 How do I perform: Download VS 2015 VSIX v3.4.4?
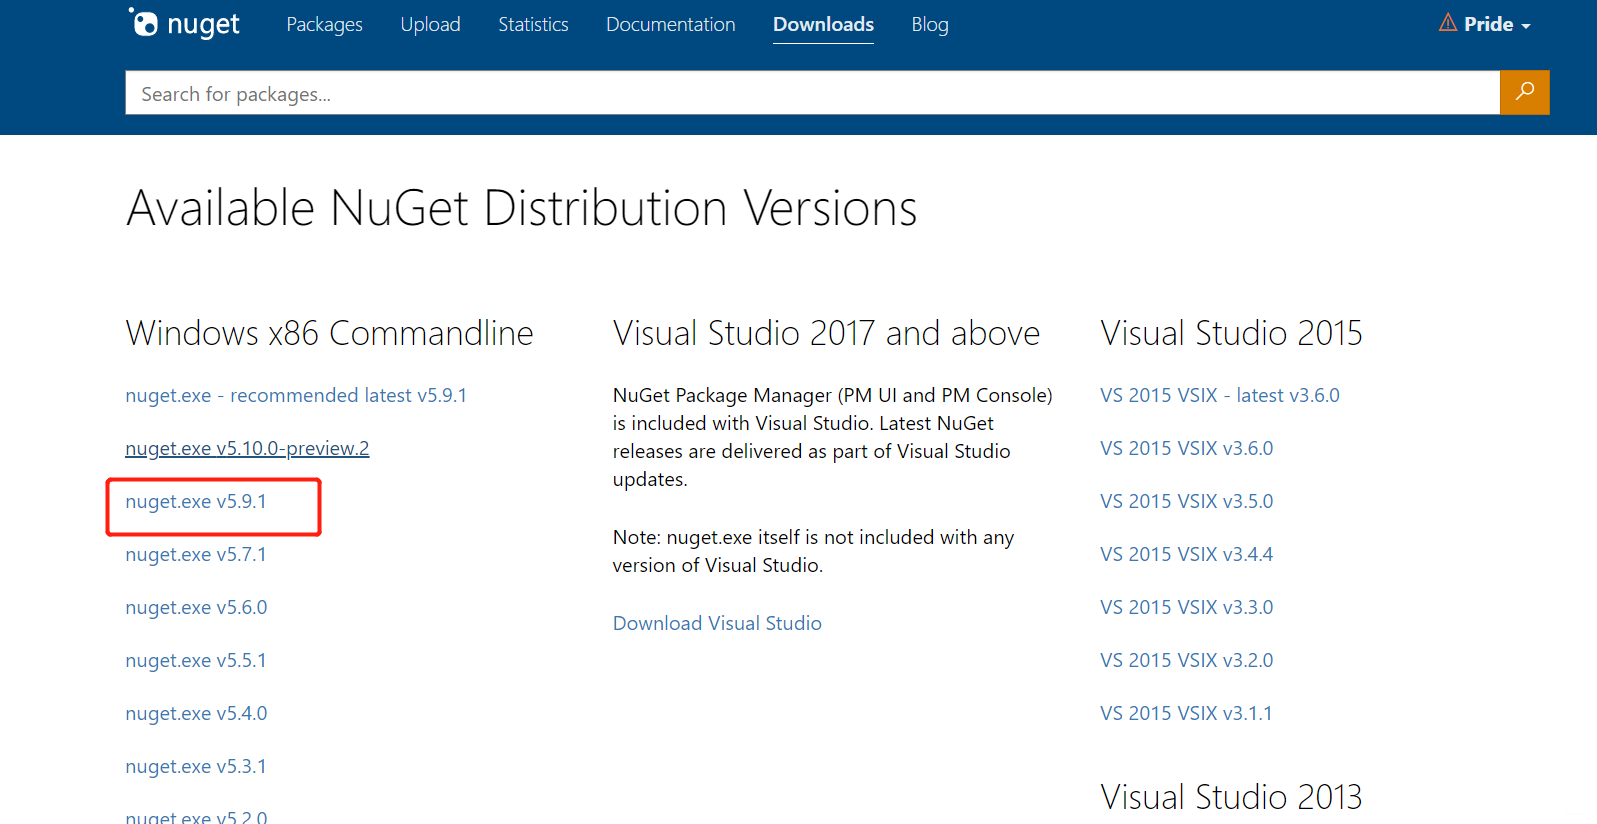(1186, 554)
